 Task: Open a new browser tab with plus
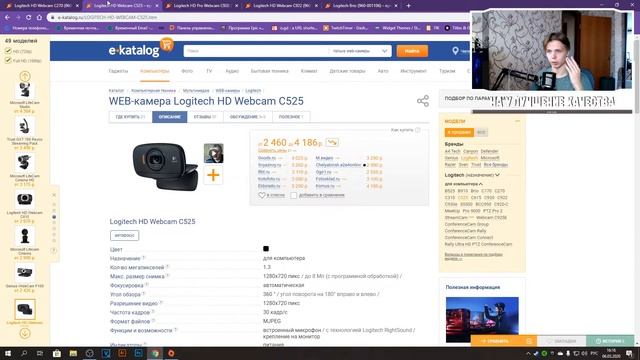408,6
